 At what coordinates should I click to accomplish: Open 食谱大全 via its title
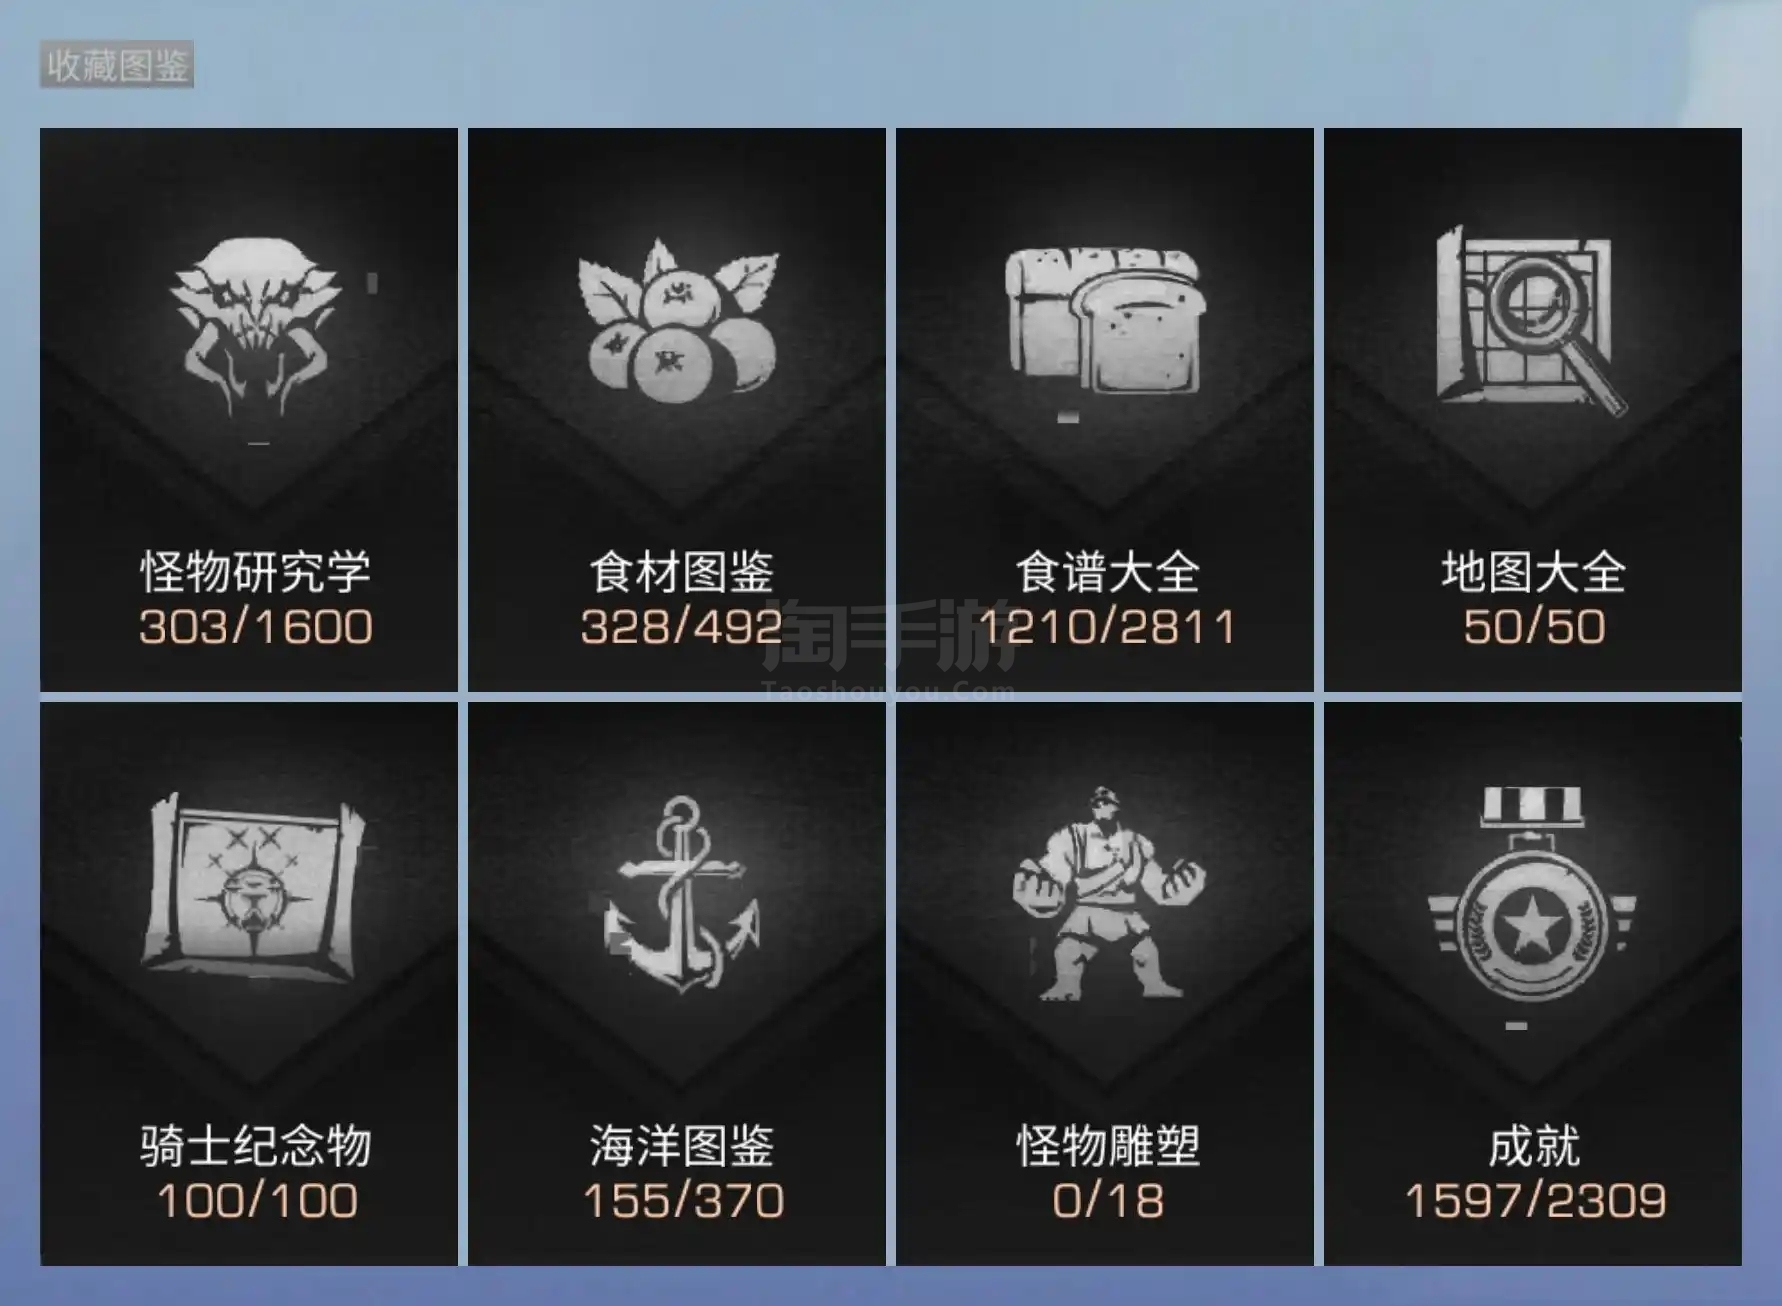(x=1107, y=572)
